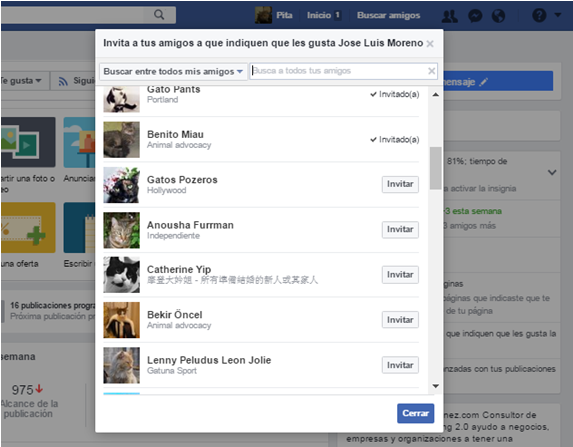
Task: Open 'Buscar entre todos mis amigos' dropdown
Action: (x=173, y=71)
